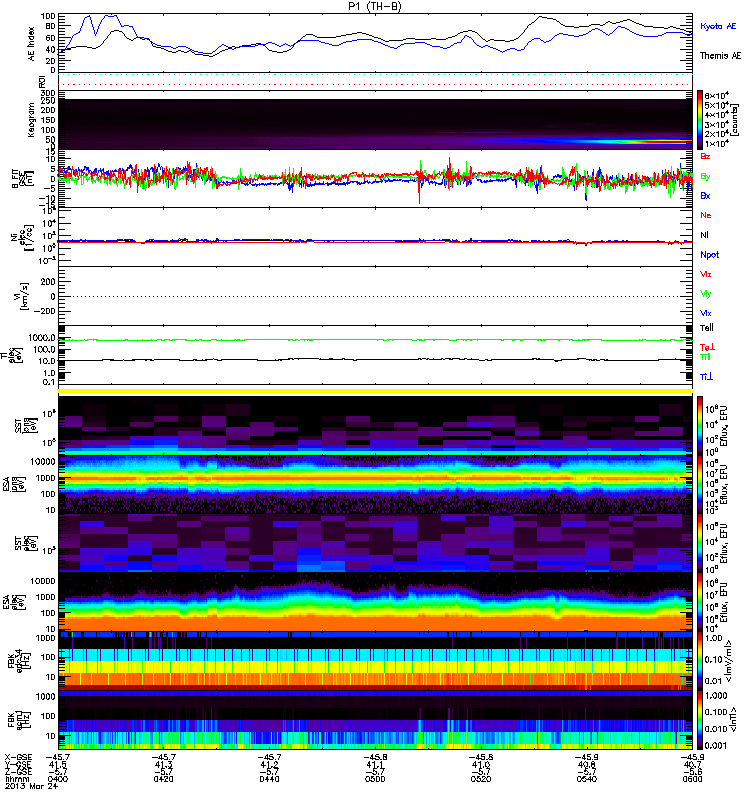Click the yellow bar above the SST ion spectrogram

pos(376,391)
